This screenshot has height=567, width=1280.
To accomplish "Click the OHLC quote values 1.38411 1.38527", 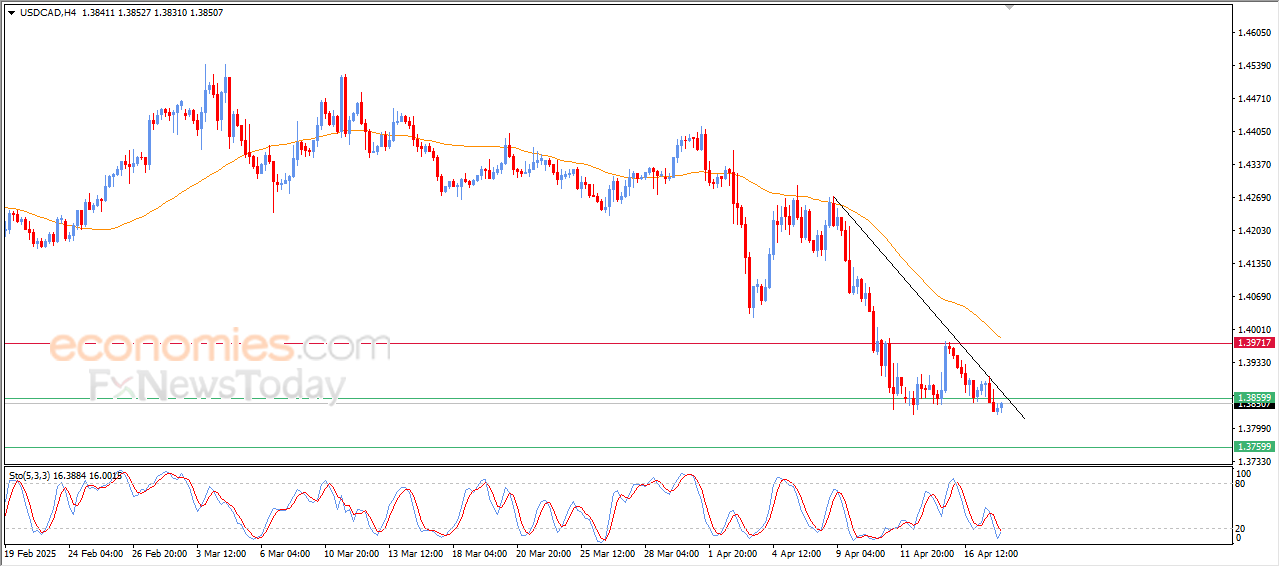I will click(118, 12).
